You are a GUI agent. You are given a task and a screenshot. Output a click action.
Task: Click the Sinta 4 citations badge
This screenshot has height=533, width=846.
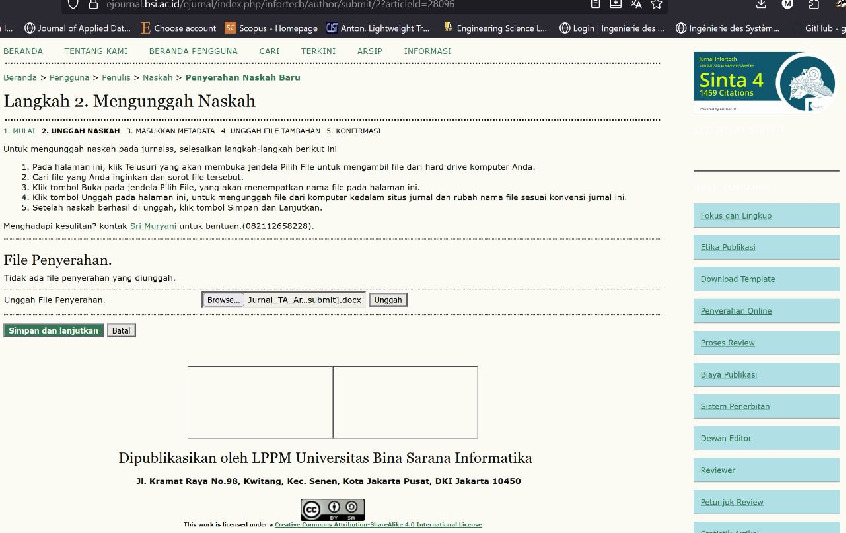point(764,79)
